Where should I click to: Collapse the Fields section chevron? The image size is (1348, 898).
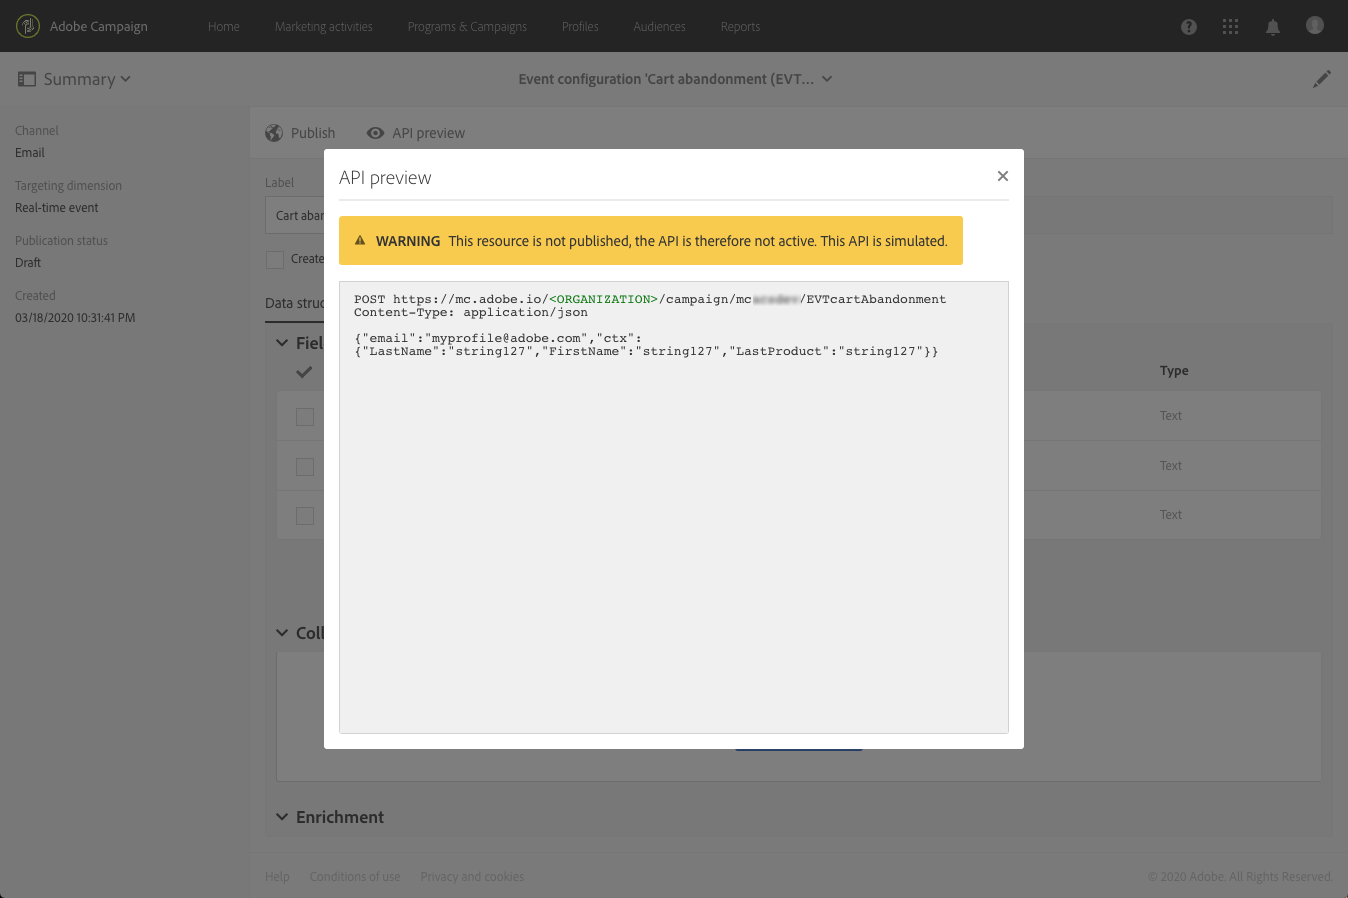pyautogui.click(x=282, y=343)
